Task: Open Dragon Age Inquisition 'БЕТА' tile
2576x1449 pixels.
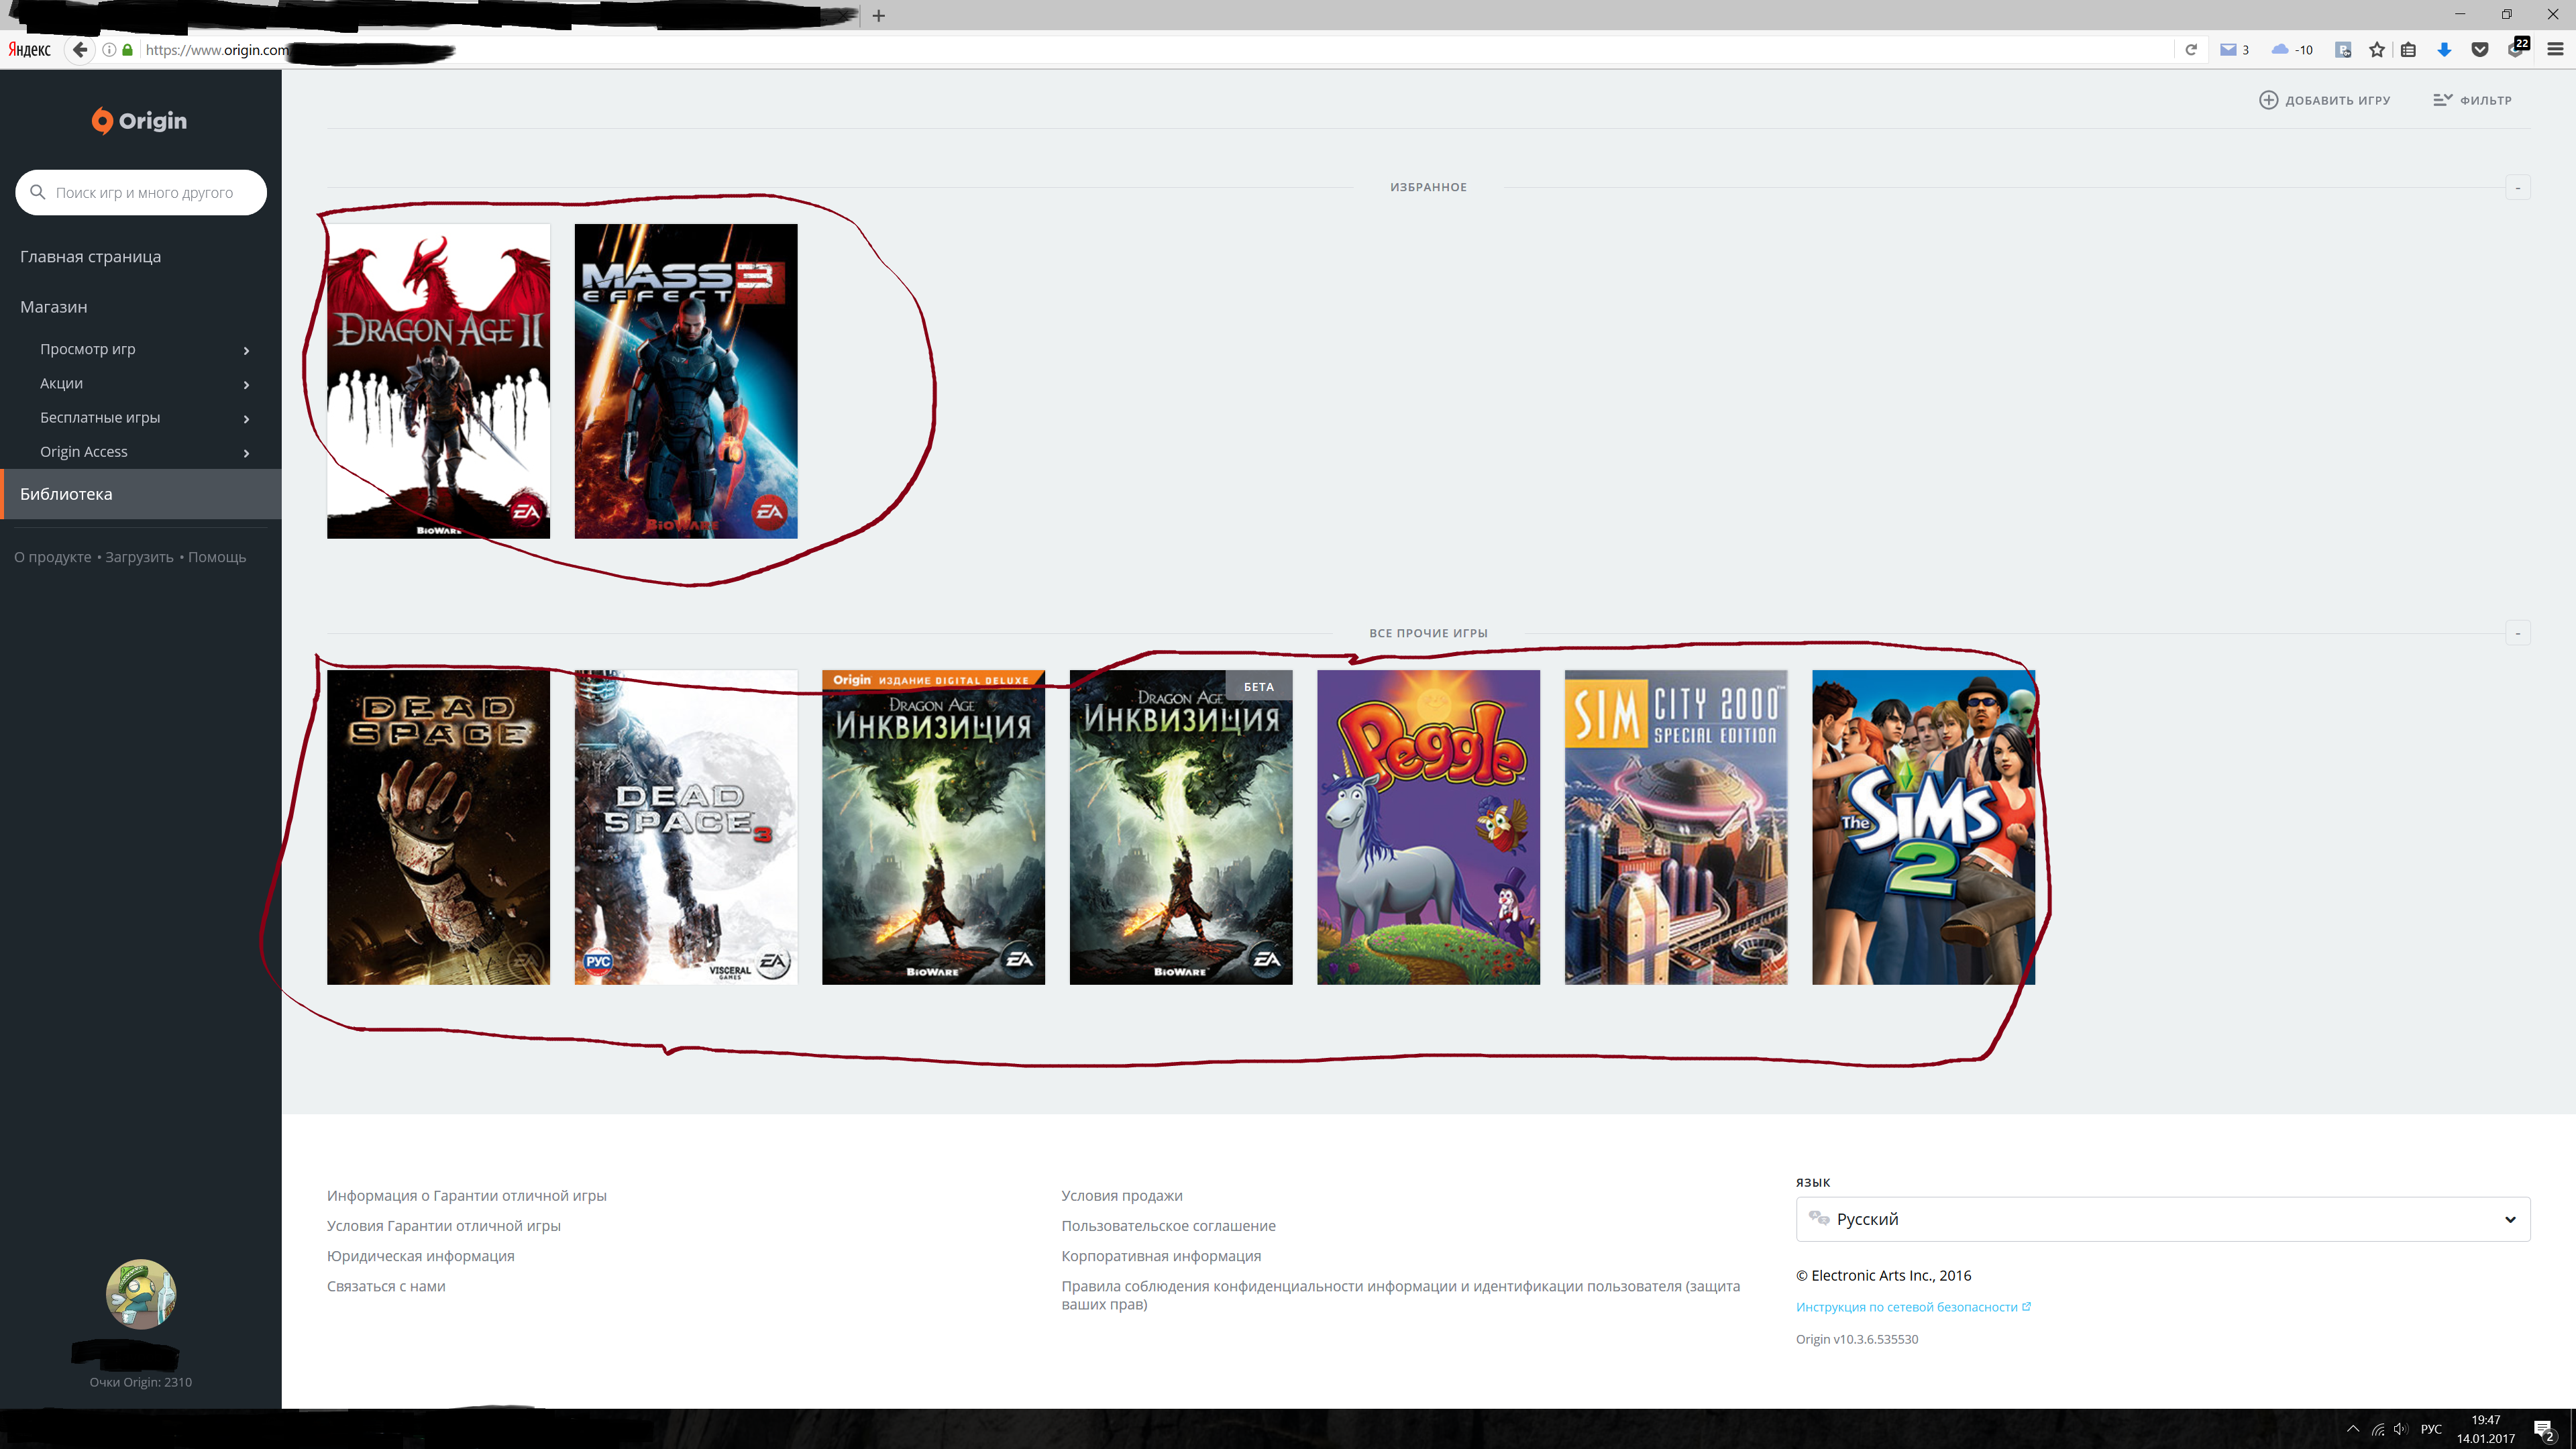Action: click(1181, 827)
